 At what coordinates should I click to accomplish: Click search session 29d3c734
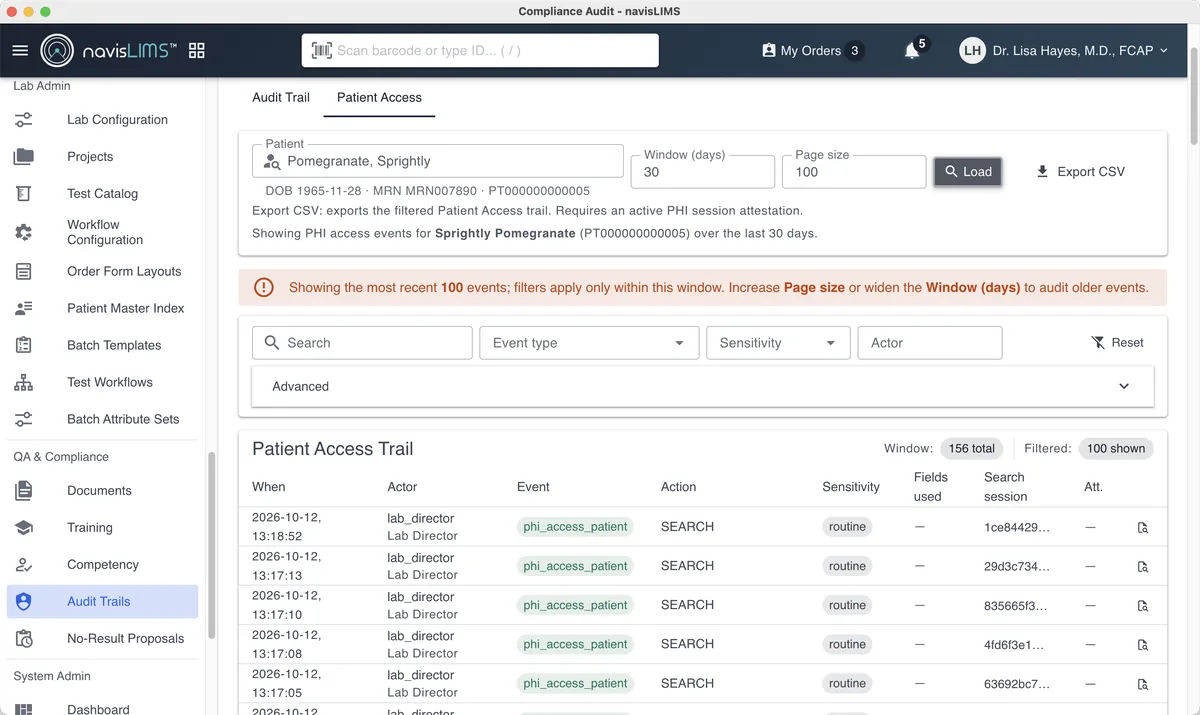pyautogui.click(x=1017, y=566)
